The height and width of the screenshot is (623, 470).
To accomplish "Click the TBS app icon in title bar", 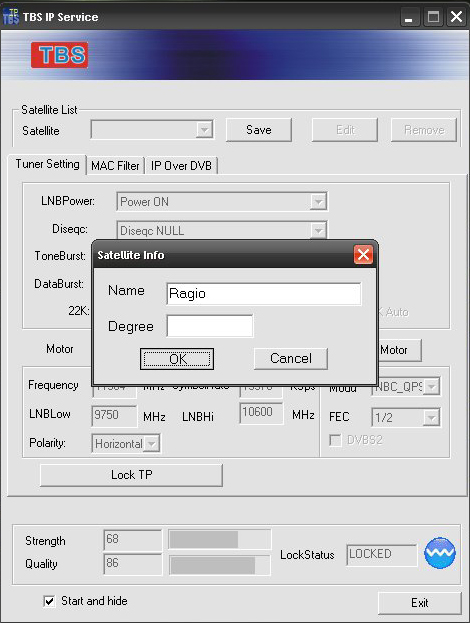I will (11, 16).
